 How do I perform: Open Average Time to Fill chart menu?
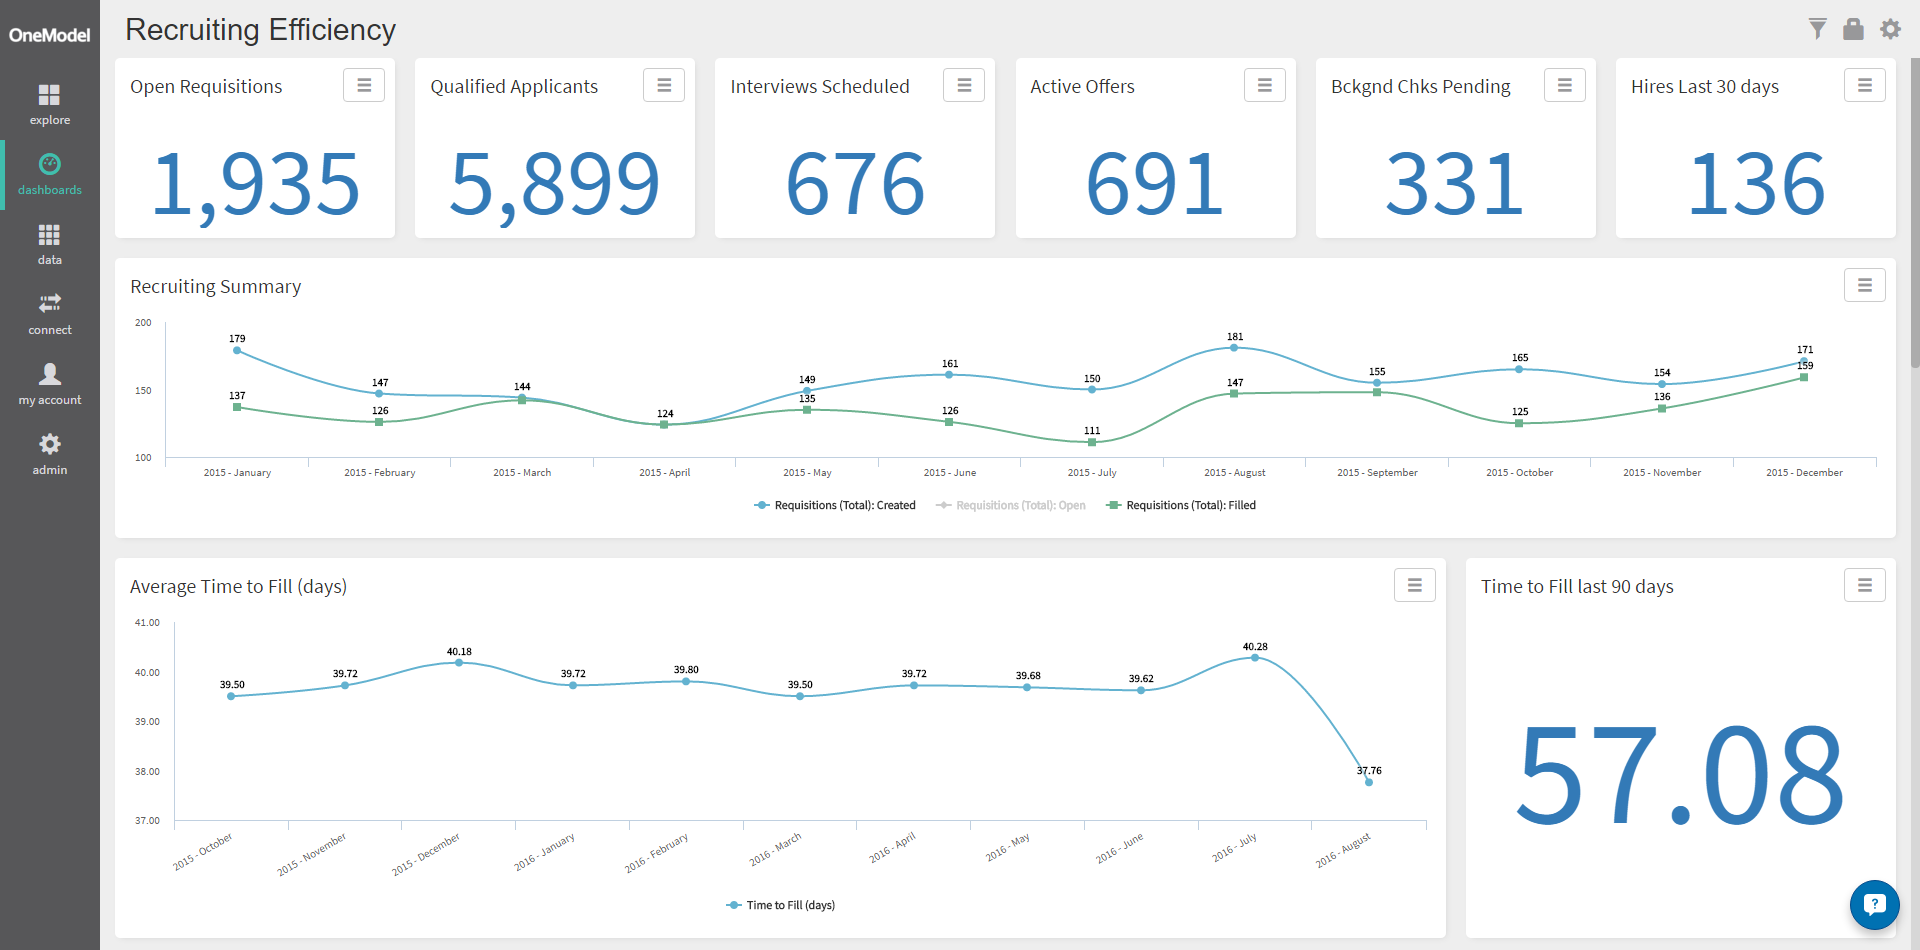point(1414,586)
